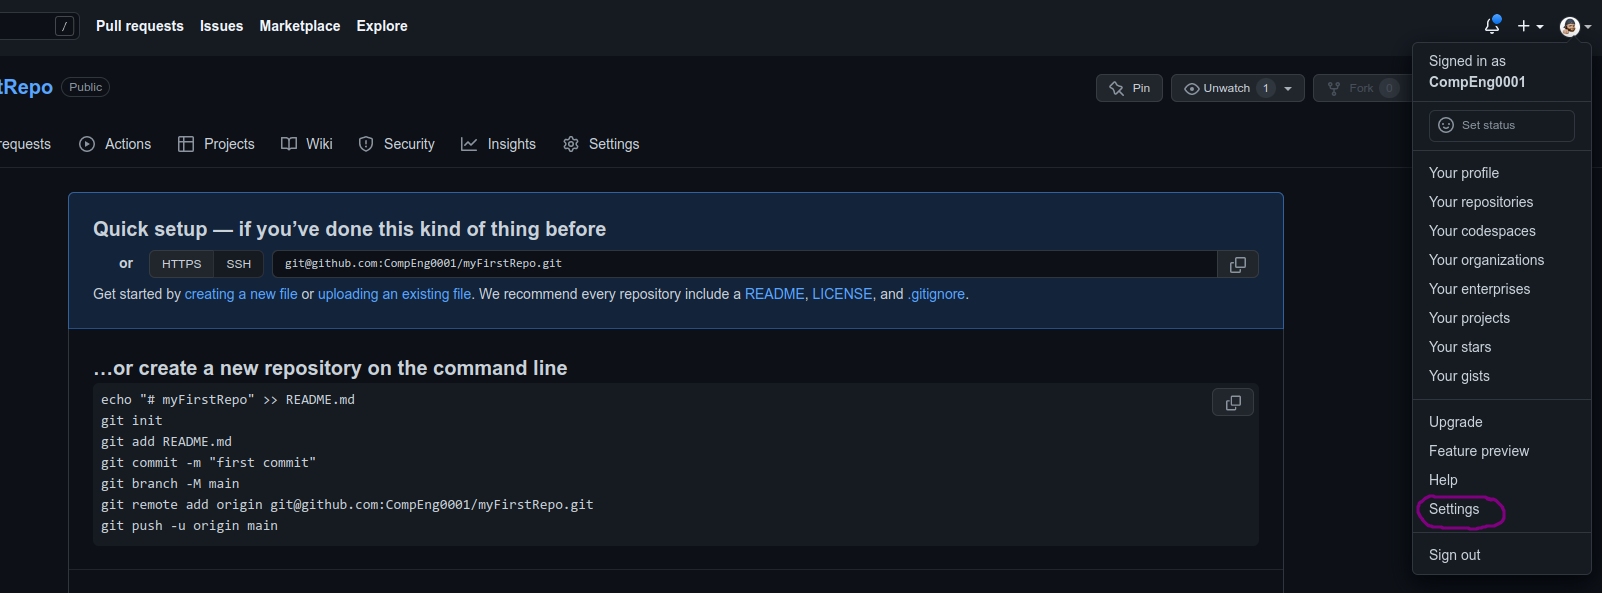Click the repository URL text field

(744, 264)
